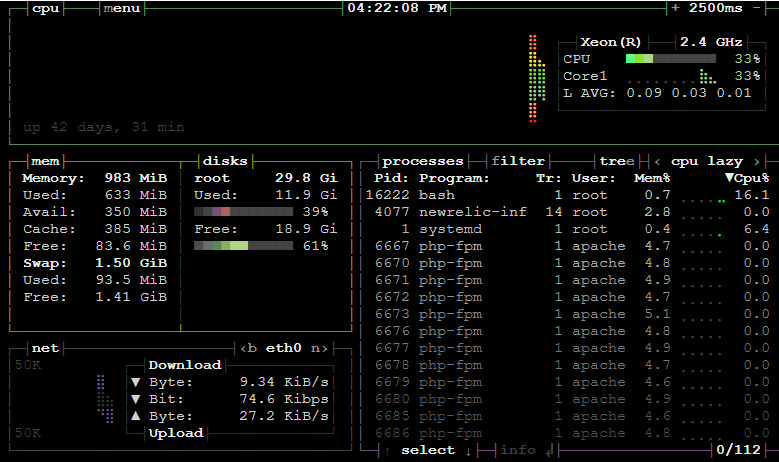Toggle the disks panel title

pos(225,161)
